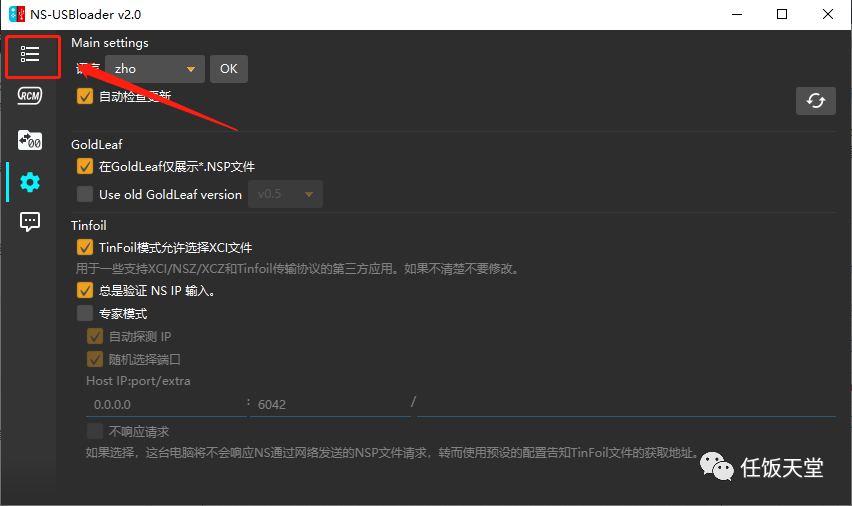The image size is (852, 506).
Task: Open the games list tab in the sidebar
Action: click(30, 54)
